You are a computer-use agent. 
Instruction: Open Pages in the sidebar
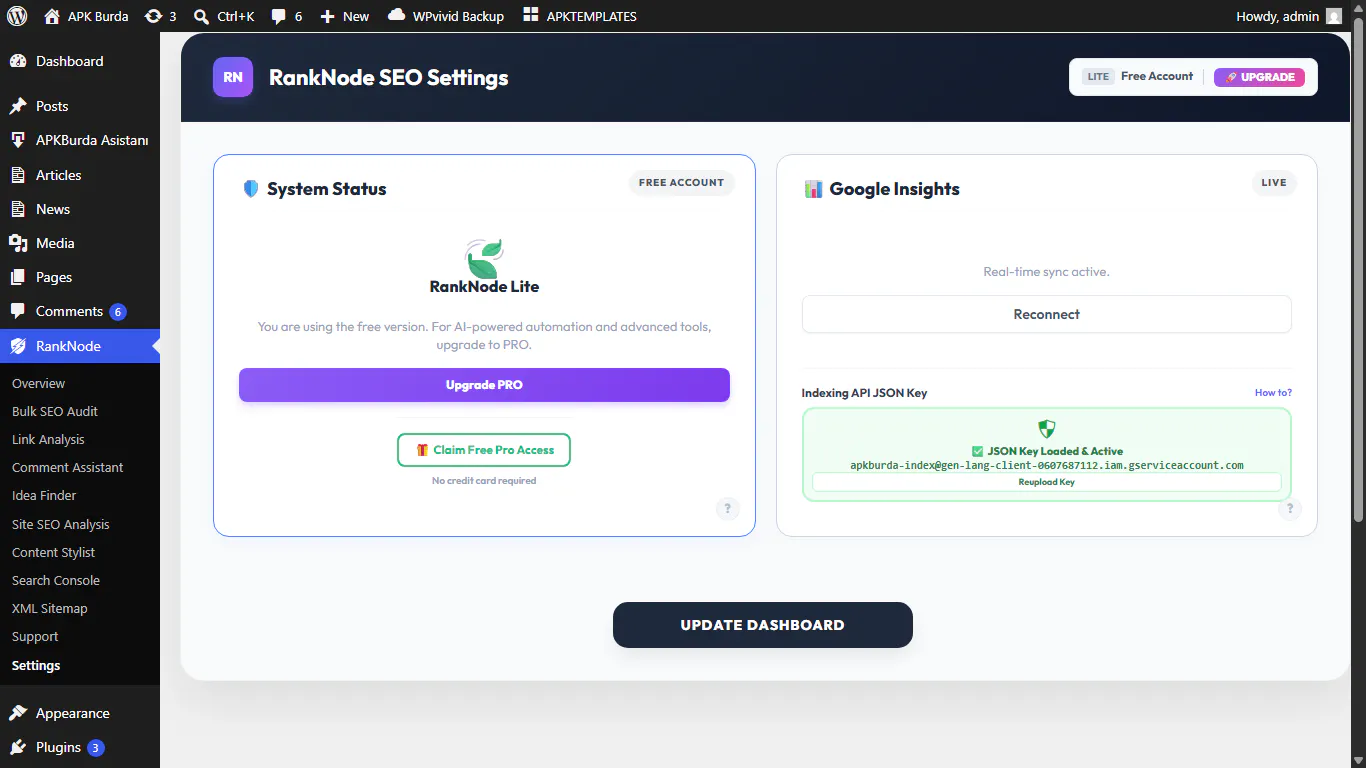coord(80,277)
